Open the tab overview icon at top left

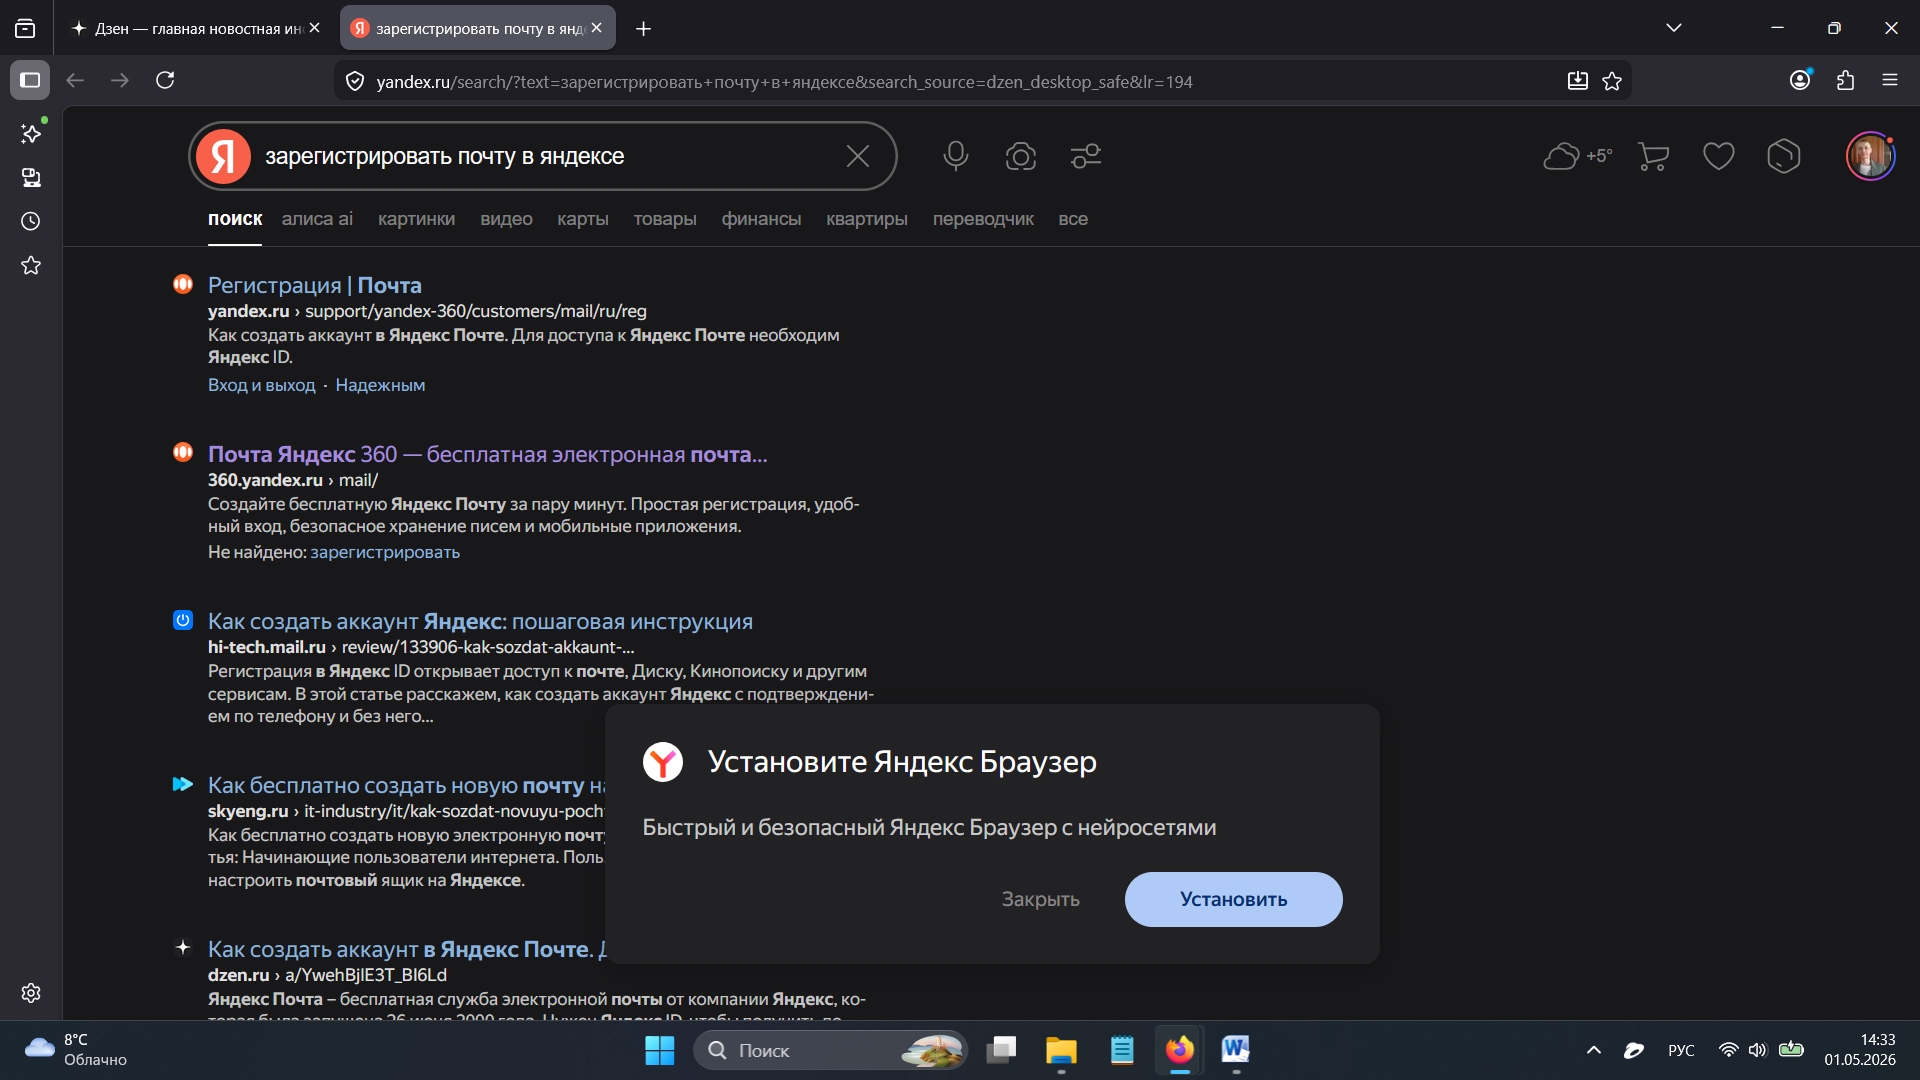click(x=25, y=28)
